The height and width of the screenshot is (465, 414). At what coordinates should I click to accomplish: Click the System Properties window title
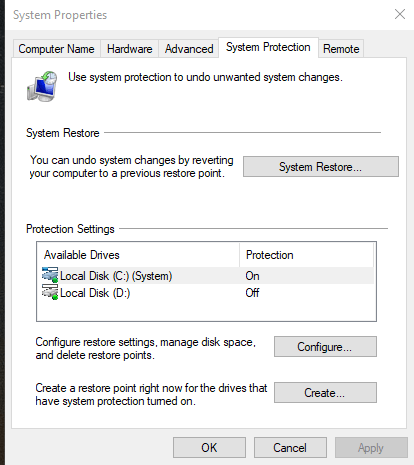point(60,15)
